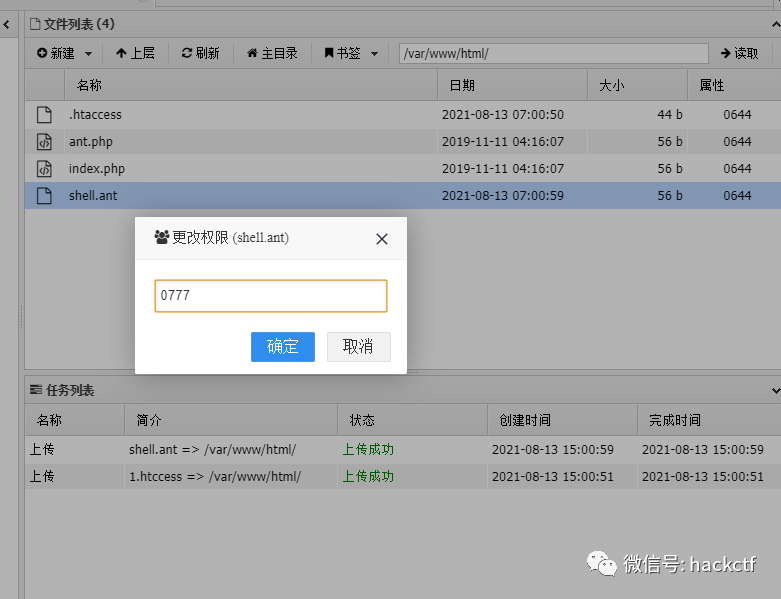Click 0644 attribute of index.php row
Viewport: 781px width, 599px height.
(x=737, y=168)
